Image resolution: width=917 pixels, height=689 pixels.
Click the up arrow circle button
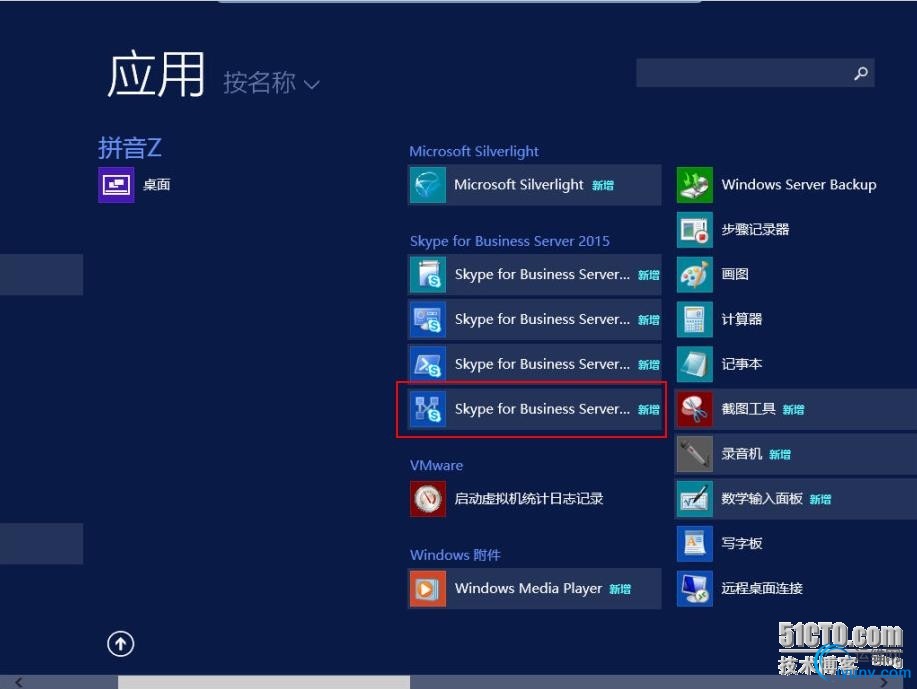pos(120,644)
